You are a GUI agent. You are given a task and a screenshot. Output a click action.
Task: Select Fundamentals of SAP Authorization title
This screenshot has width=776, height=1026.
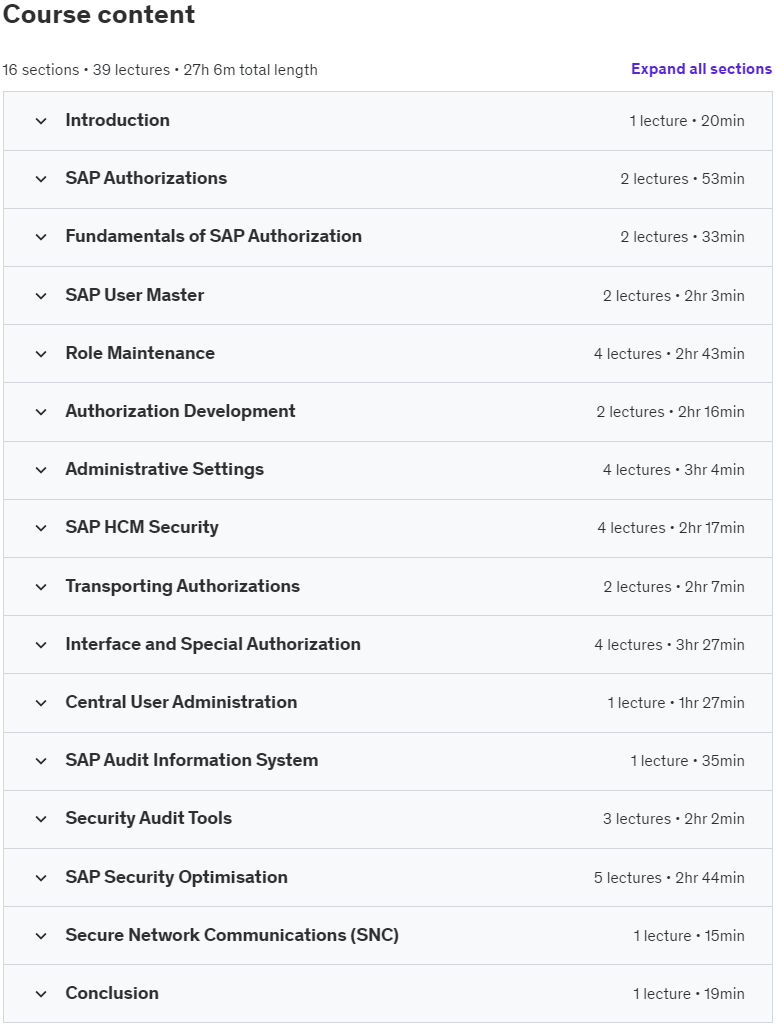click(x=213, y=236)
